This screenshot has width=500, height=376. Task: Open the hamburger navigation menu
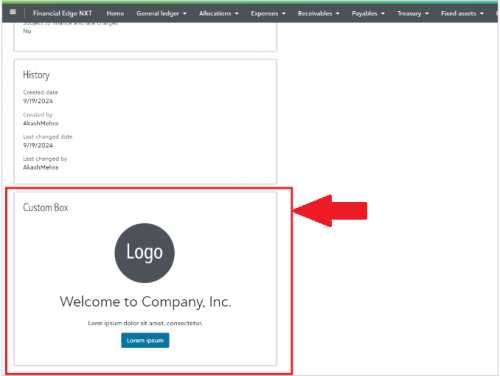coord(13,12)
